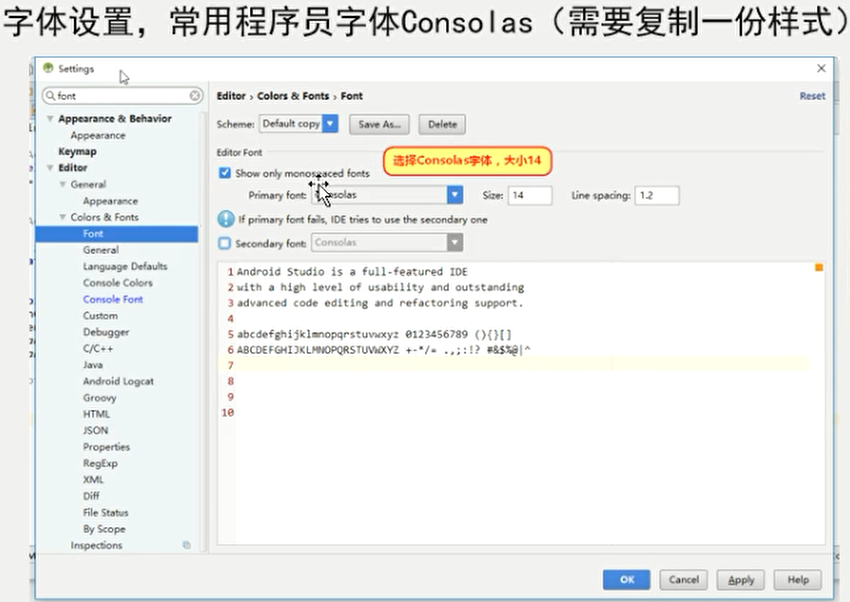This screenshot has height=602, width=850.
Task: Select Java color settings
Action: click(x=93, y=365)
